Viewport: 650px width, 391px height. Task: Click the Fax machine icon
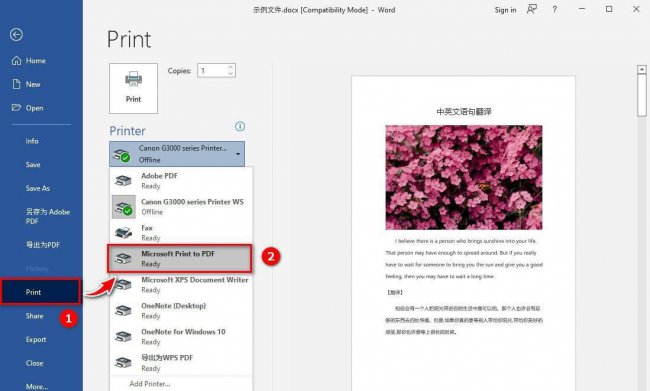[123, 233]
